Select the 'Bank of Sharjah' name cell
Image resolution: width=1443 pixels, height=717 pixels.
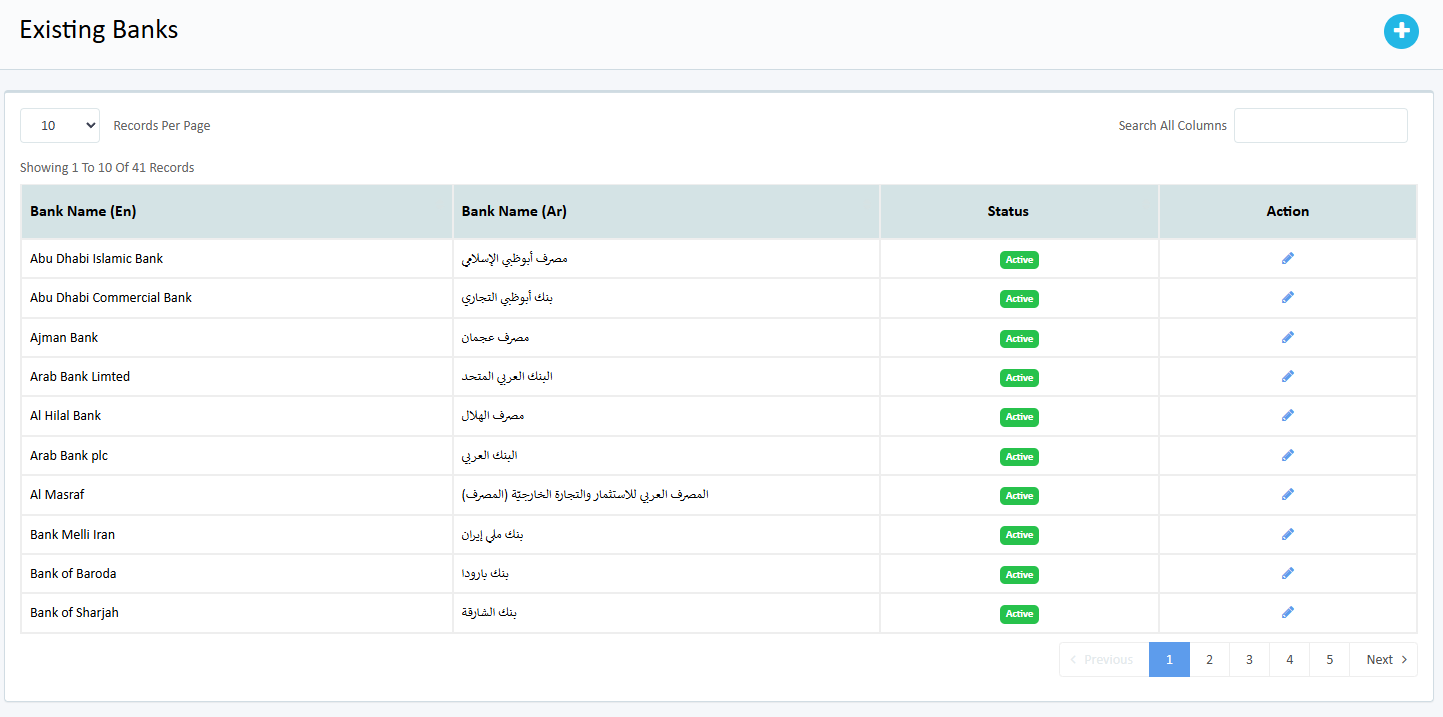[237, 613]
